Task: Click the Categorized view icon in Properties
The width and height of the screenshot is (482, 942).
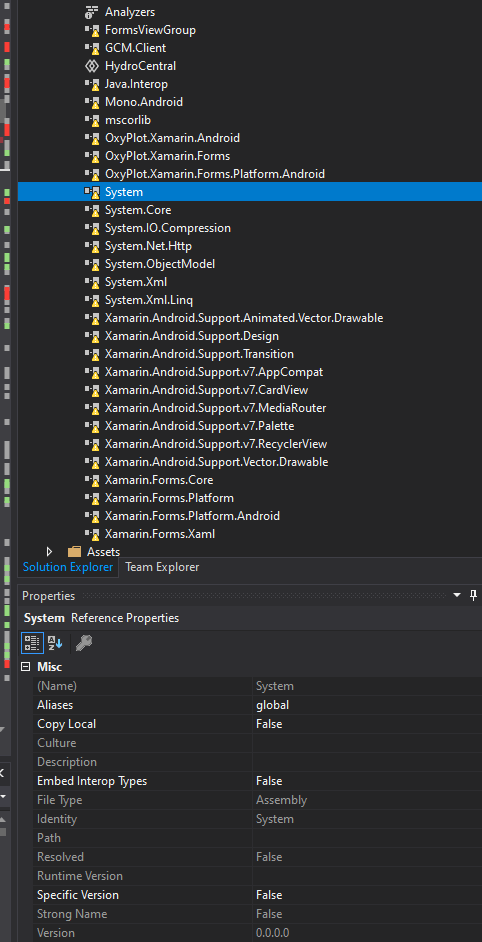Action: pos(32,643)
